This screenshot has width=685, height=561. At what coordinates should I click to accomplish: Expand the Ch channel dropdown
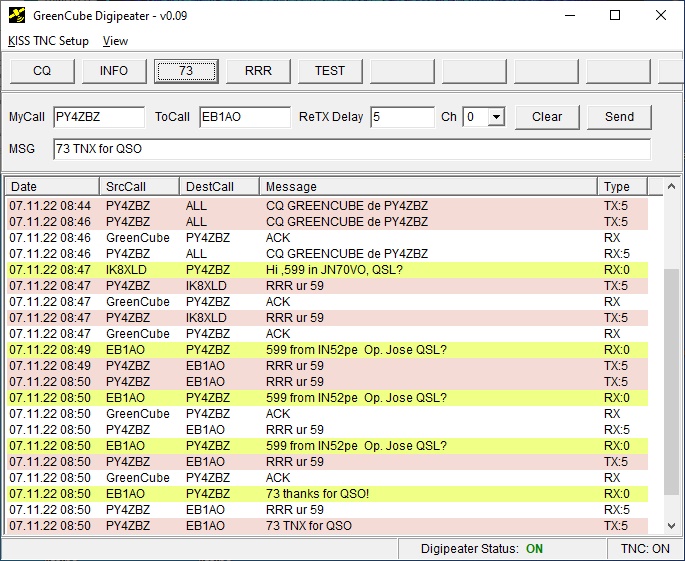click(496, 117)
